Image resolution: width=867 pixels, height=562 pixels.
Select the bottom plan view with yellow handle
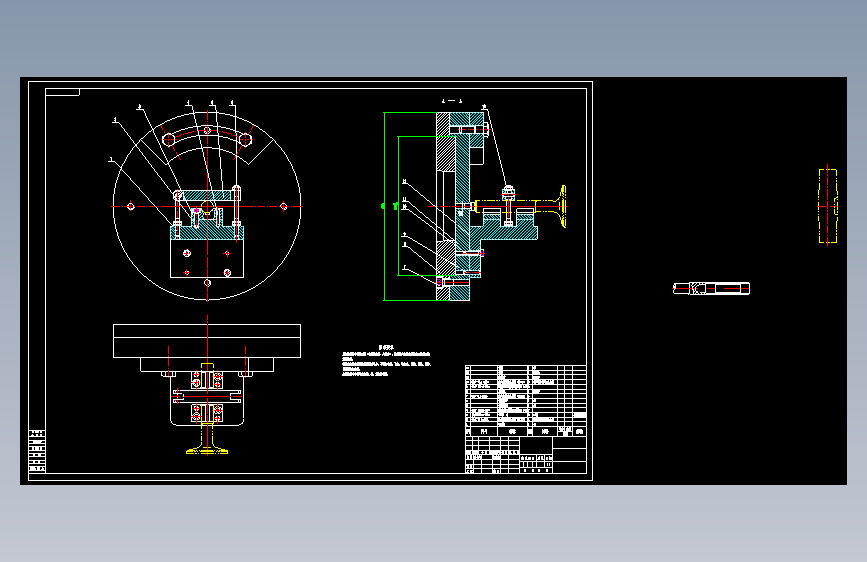[x=207, y=389]
